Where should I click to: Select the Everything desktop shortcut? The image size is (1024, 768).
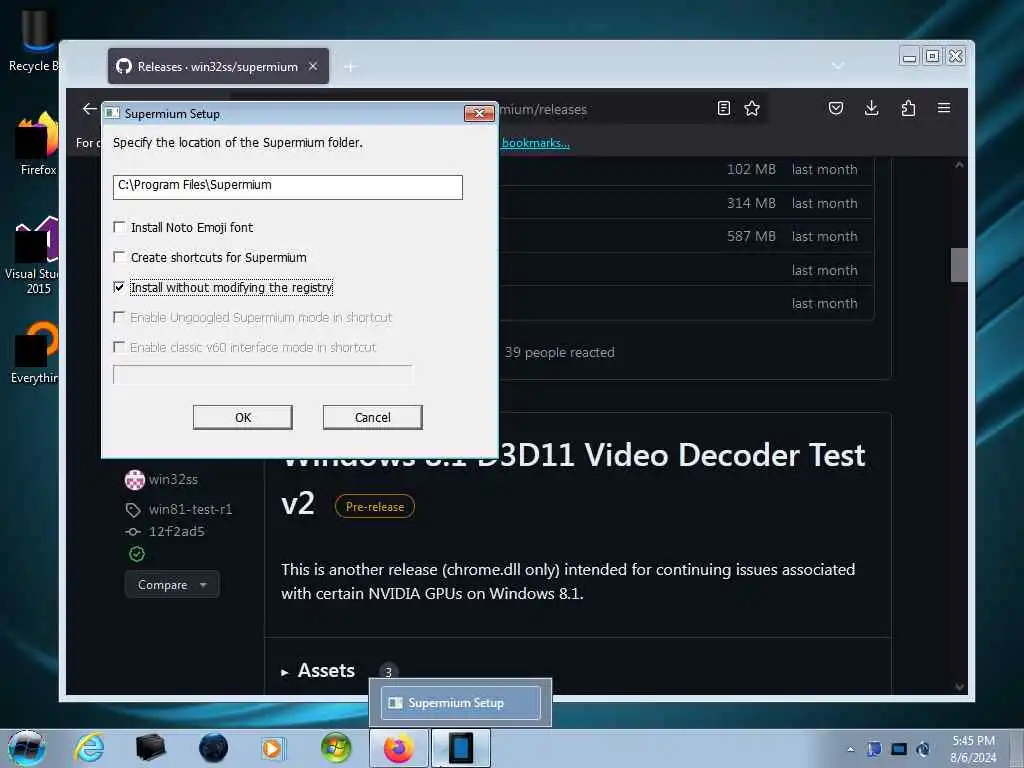(36, 353)
